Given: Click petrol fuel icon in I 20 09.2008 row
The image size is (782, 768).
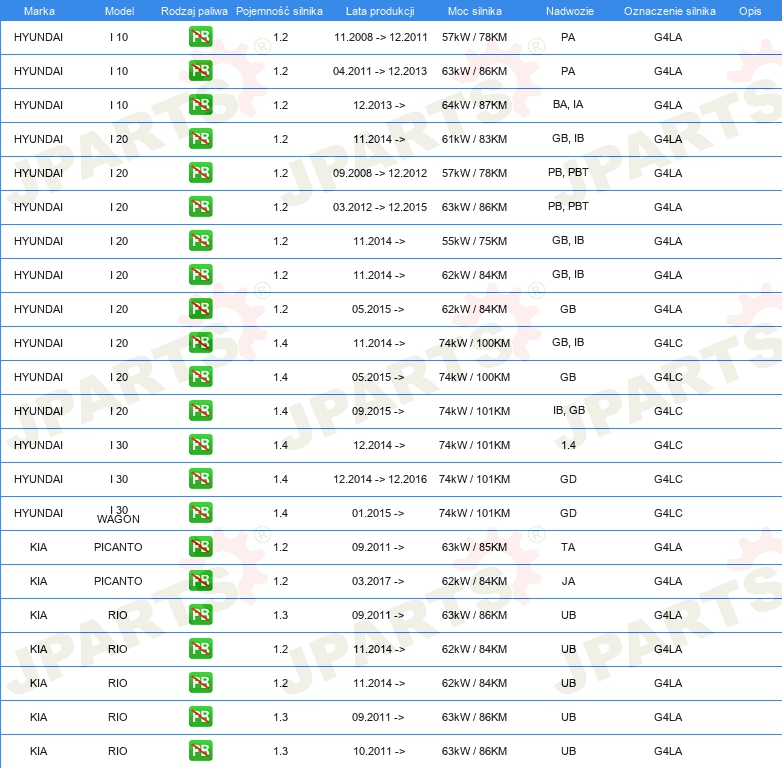Looking at the screenshot, I should click(200, 173).
